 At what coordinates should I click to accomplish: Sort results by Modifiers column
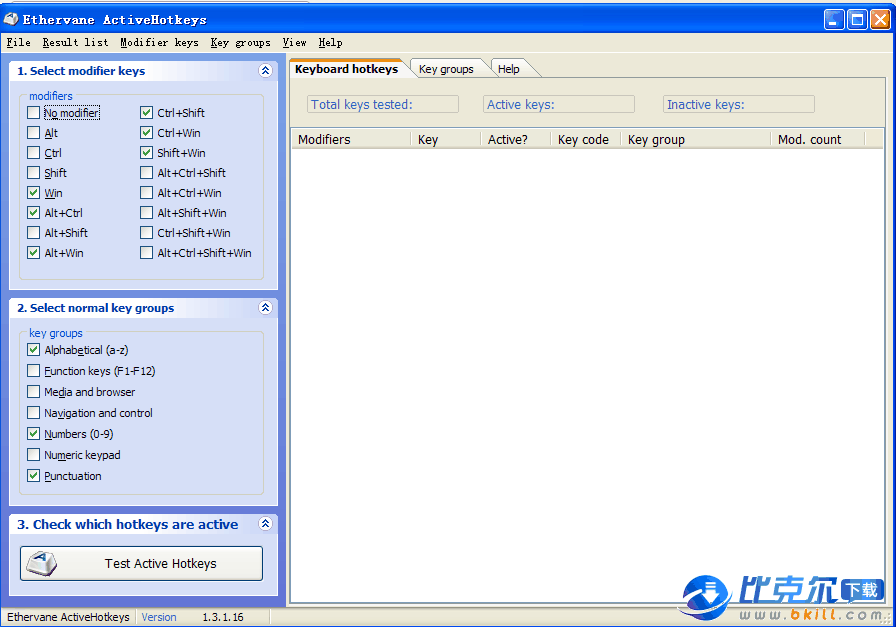(x=351, y=139)
